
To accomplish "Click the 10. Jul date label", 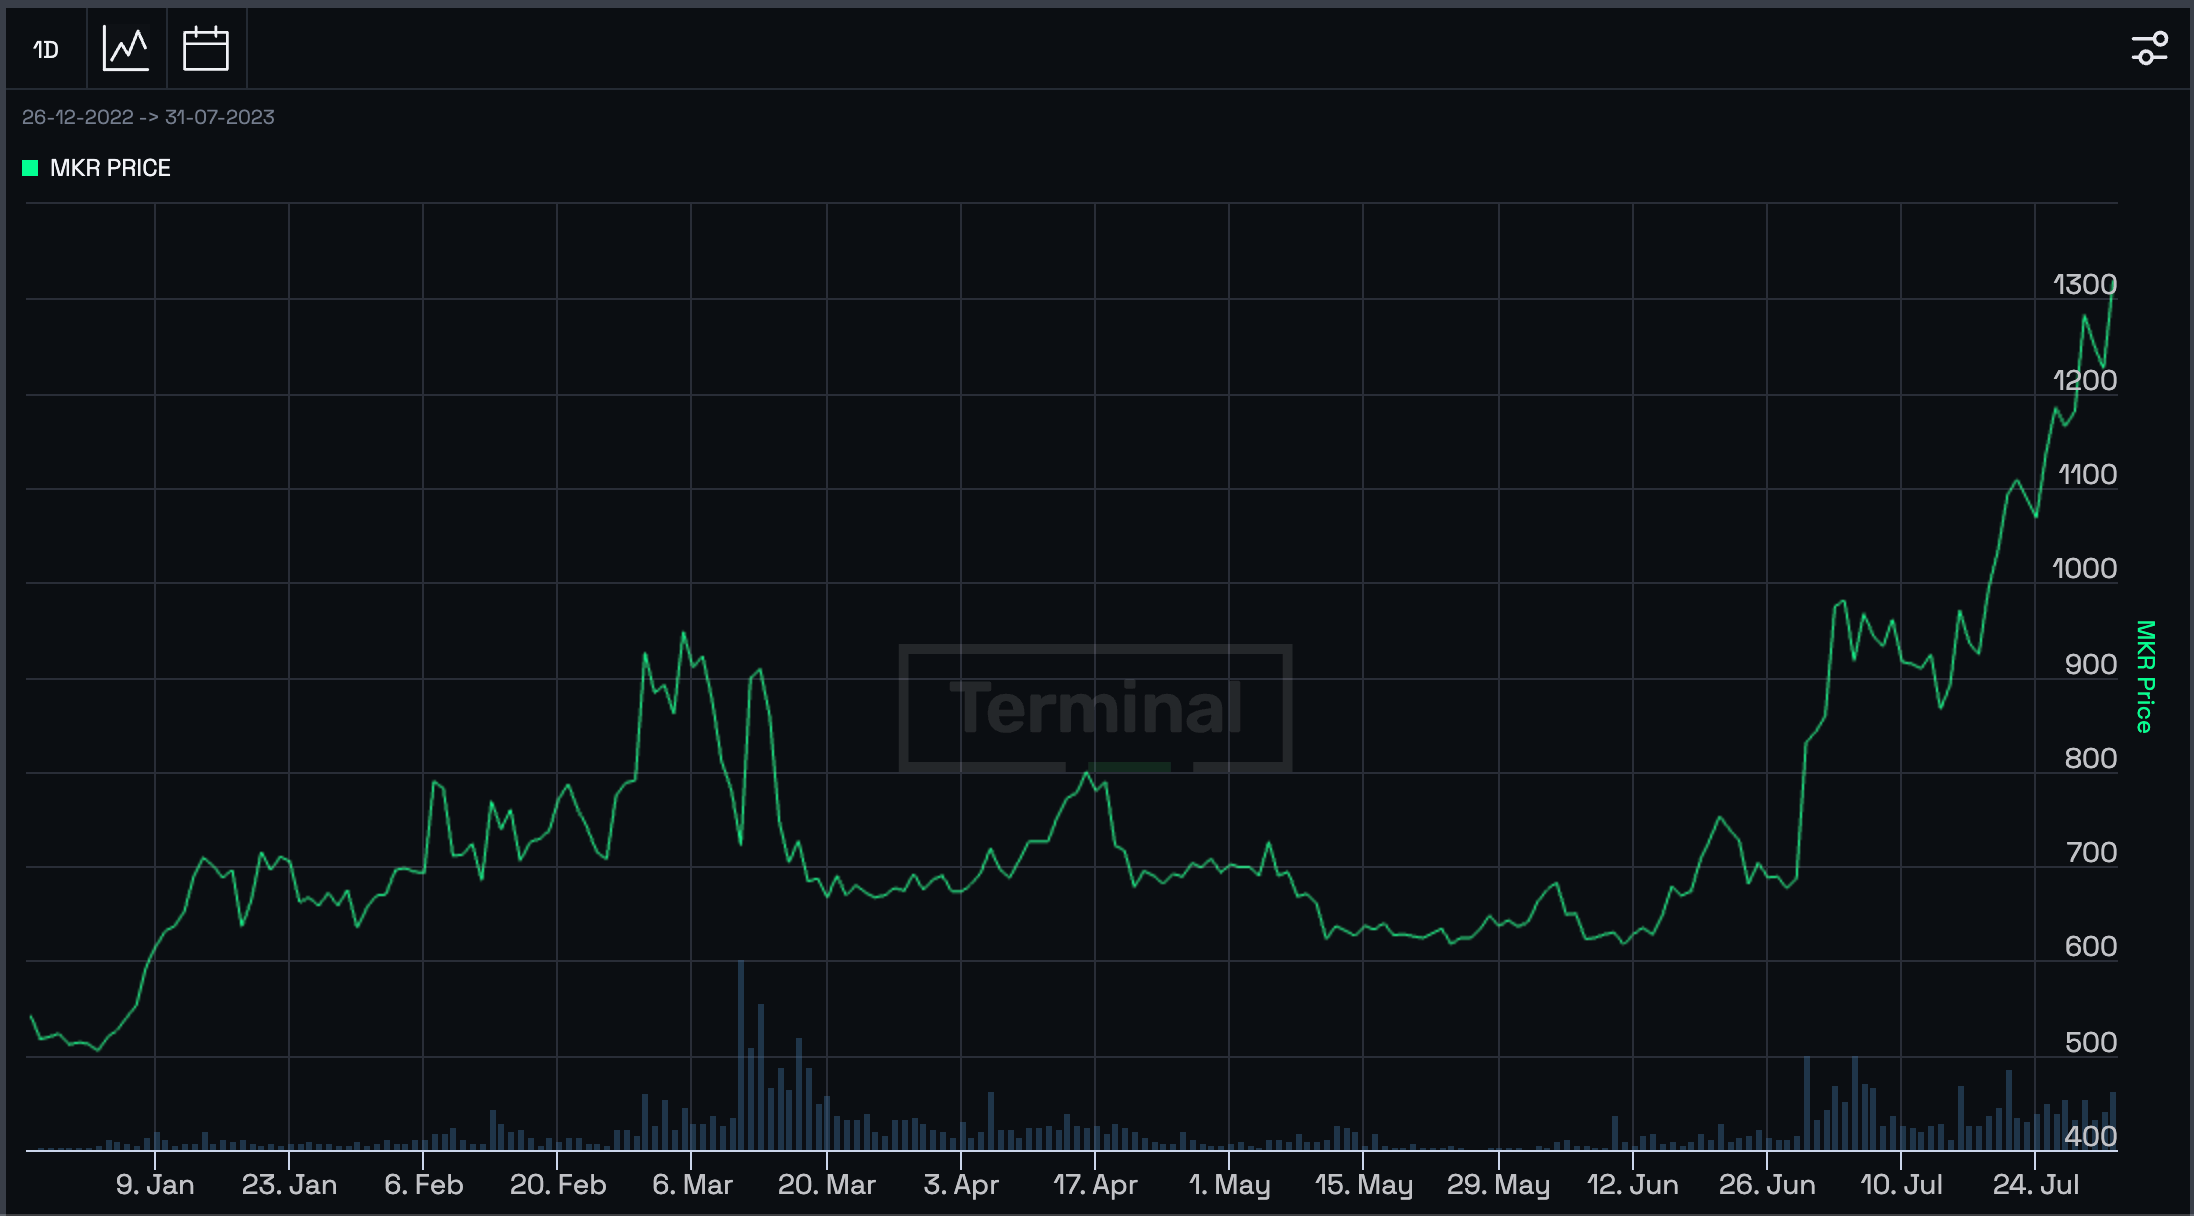I will coord(1901,1185).
